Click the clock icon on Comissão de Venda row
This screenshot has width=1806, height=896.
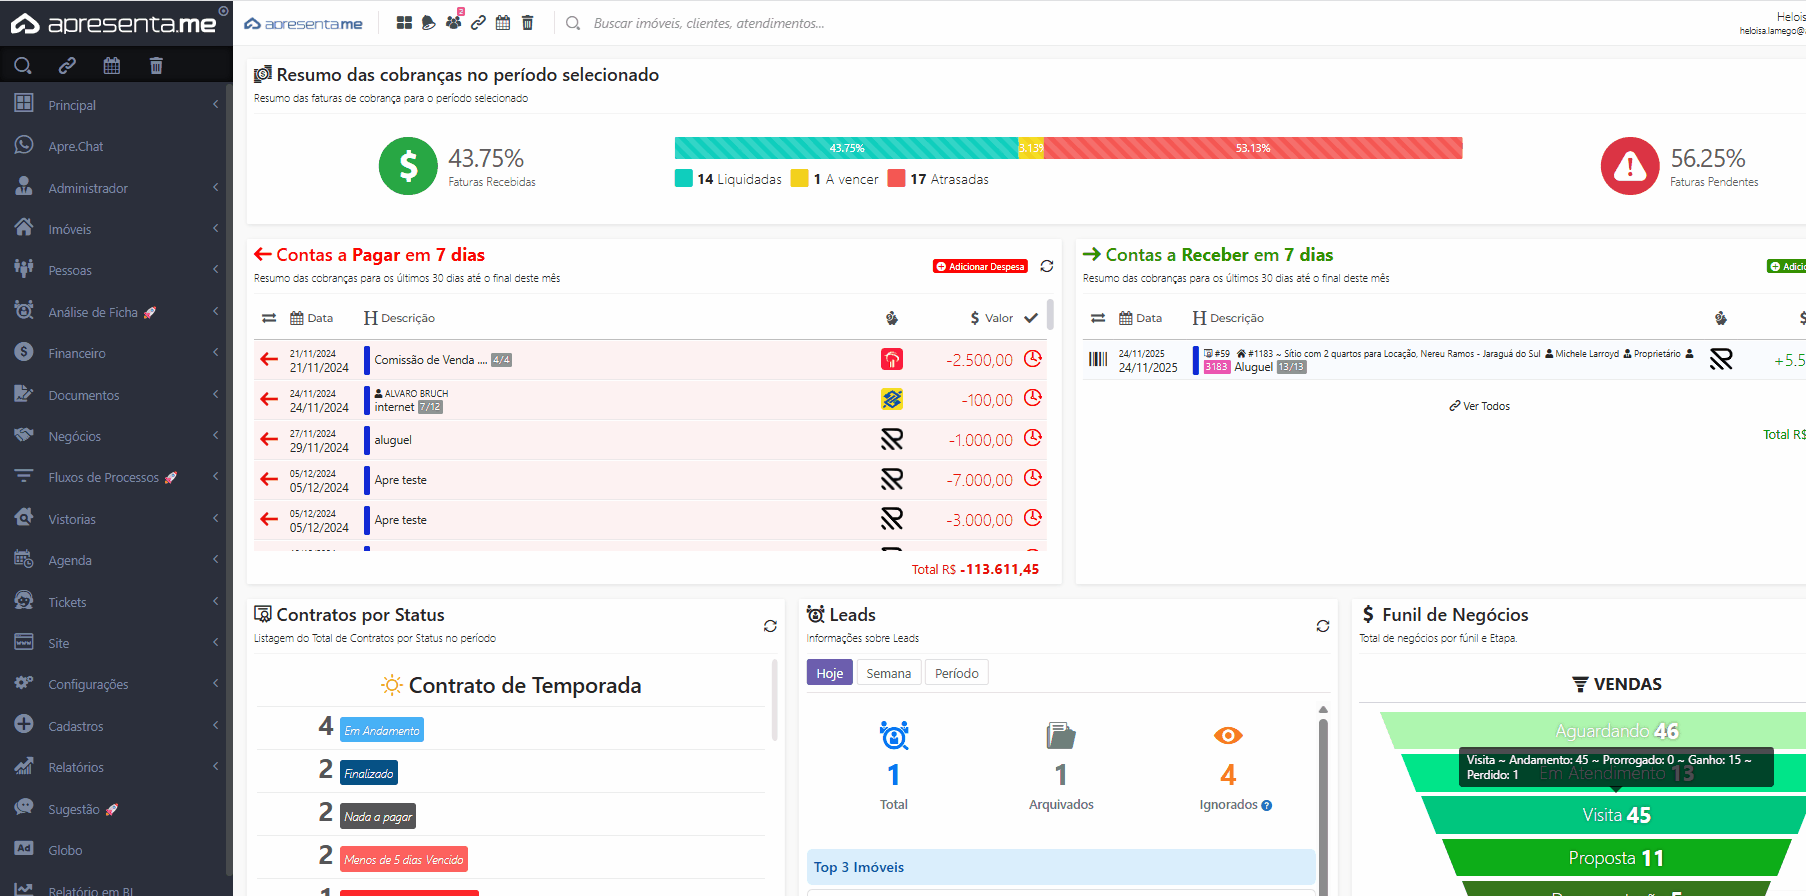pyautogui.click(x=1033, y=358)
